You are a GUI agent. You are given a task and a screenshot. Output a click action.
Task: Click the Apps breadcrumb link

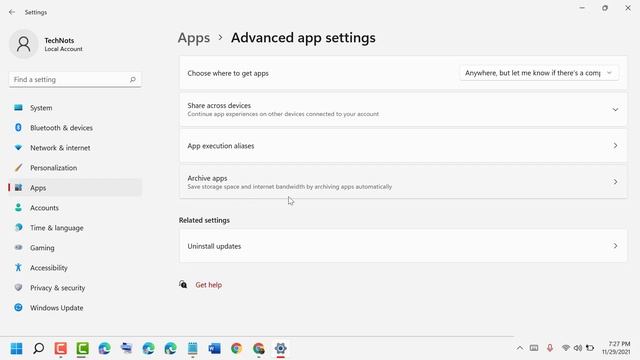tap(194, 38)
